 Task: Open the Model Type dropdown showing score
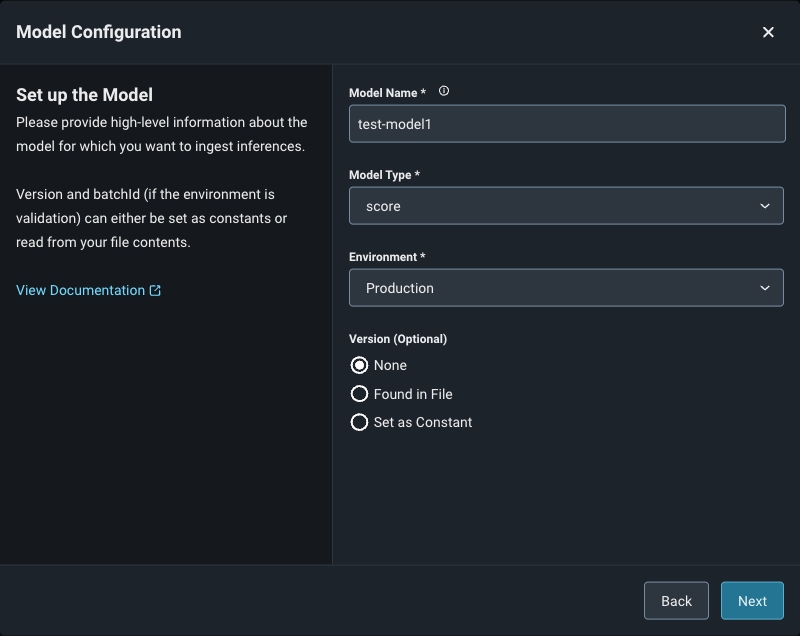566,206
